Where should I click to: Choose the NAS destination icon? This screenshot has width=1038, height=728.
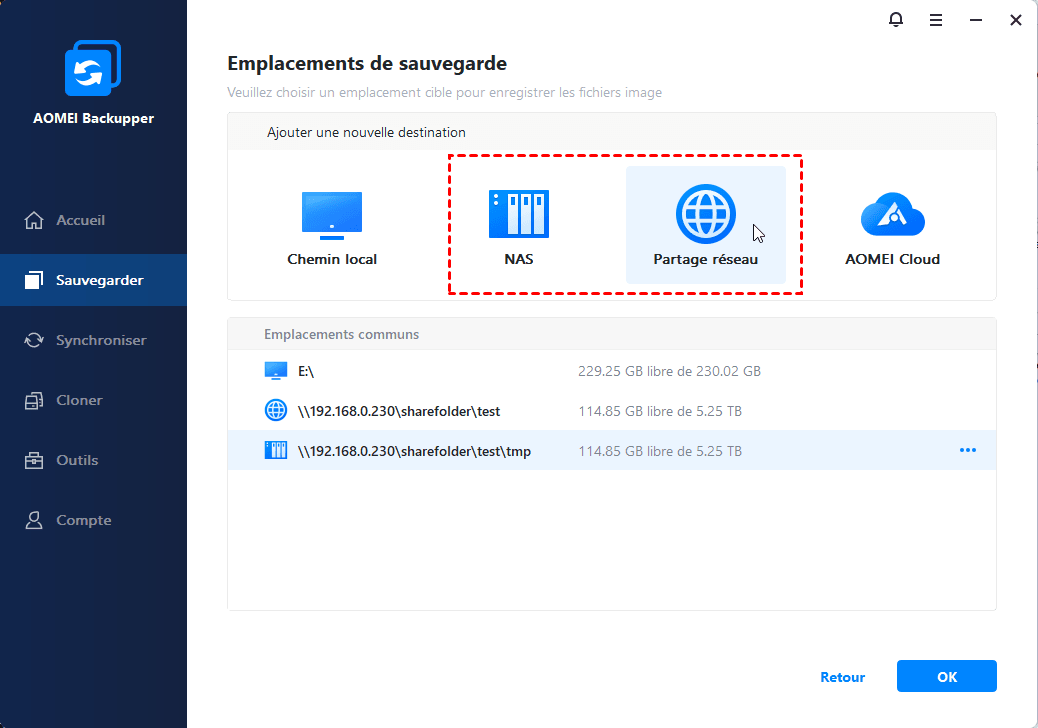pyautogui.click(x=519, y=214)
